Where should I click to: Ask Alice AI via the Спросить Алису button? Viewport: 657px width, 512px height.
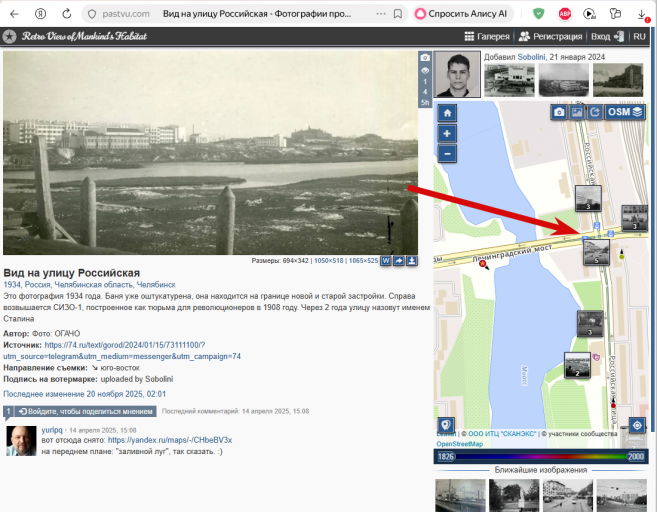pos(461,14)
